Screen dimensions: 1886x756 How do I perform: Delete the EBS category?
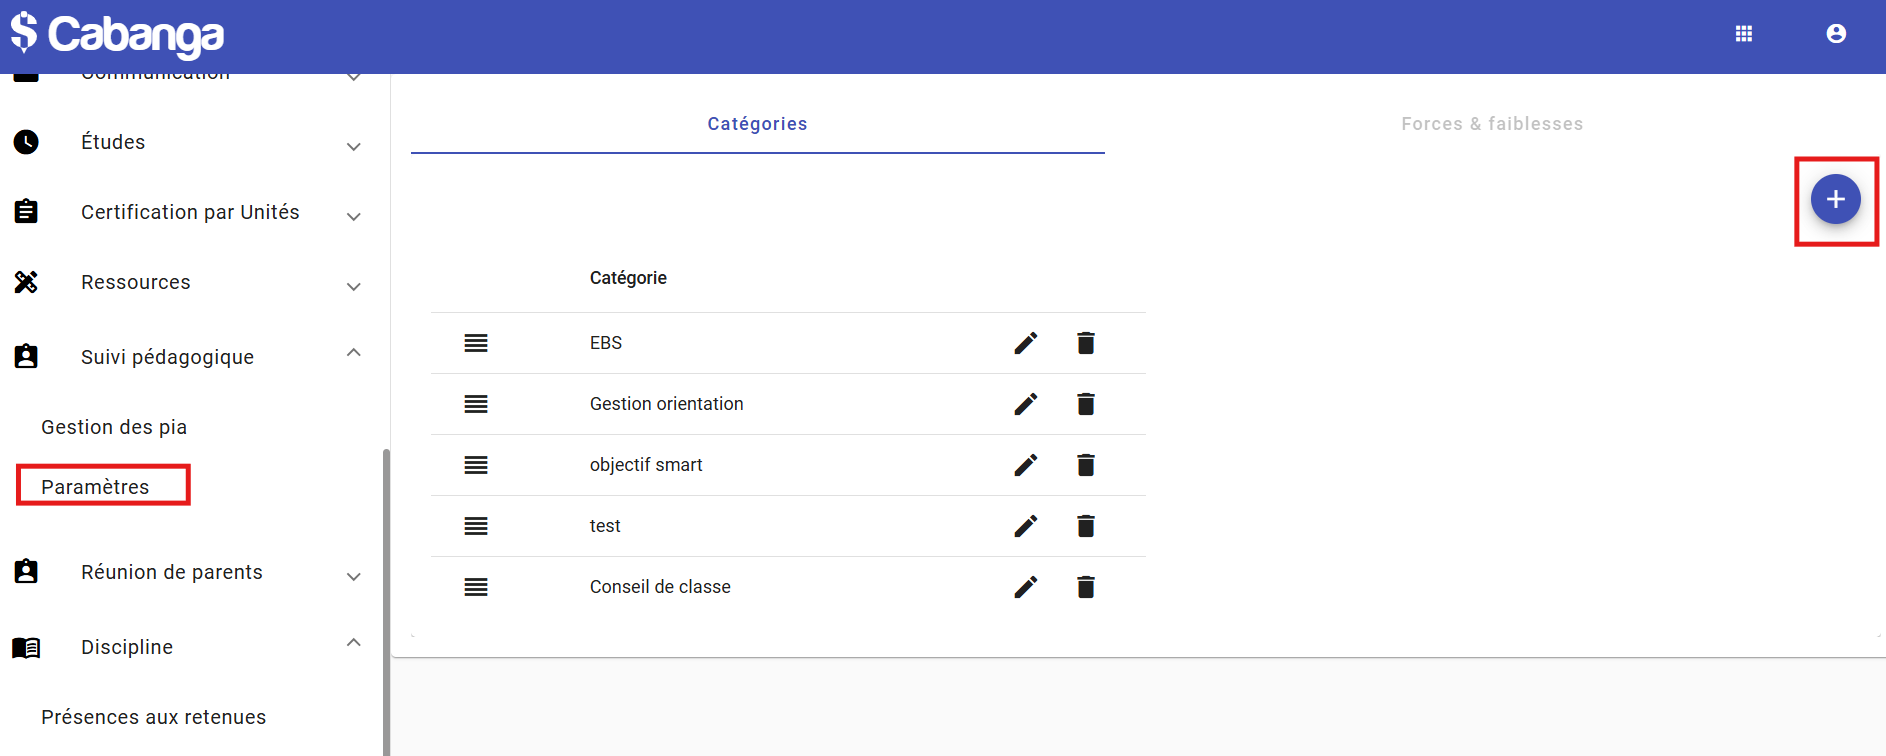1086,343
